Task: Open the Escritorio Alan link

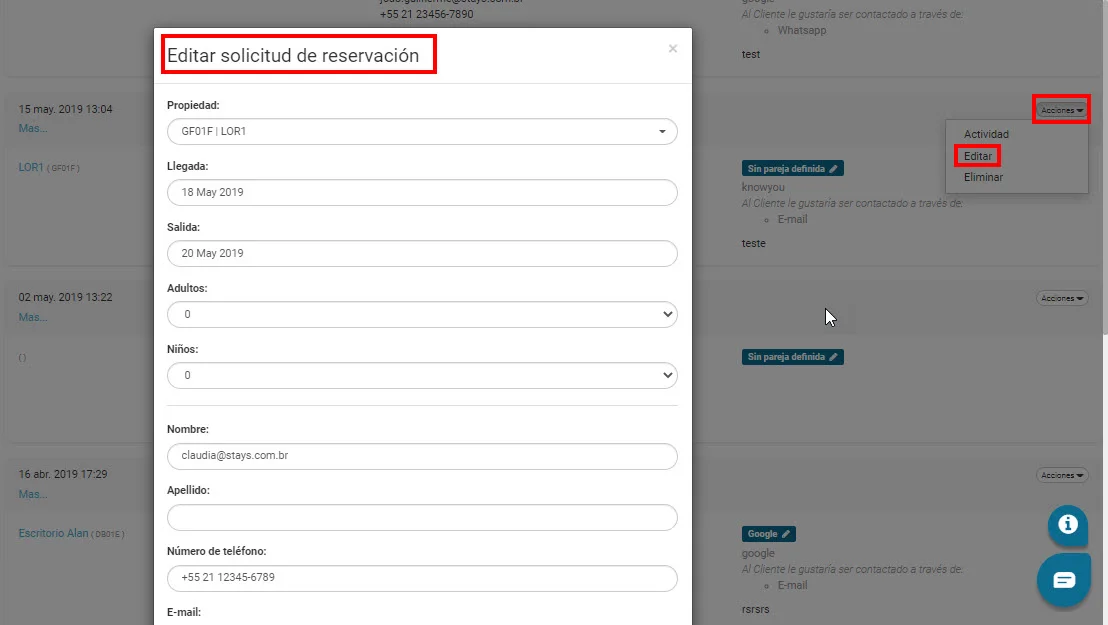Action: [53, 533]
